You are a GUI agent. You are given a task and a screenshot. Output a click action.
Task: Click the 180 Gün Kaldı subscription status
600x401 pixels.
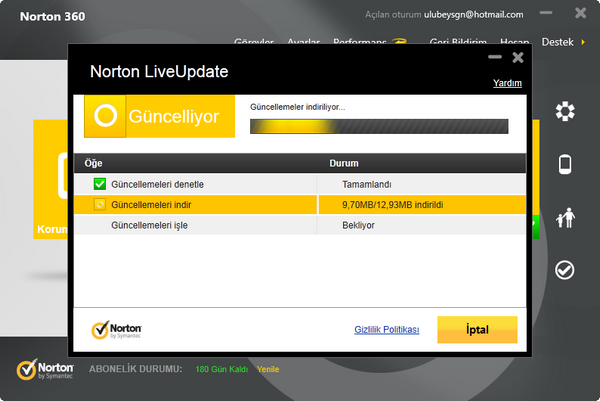coord(222,369)
